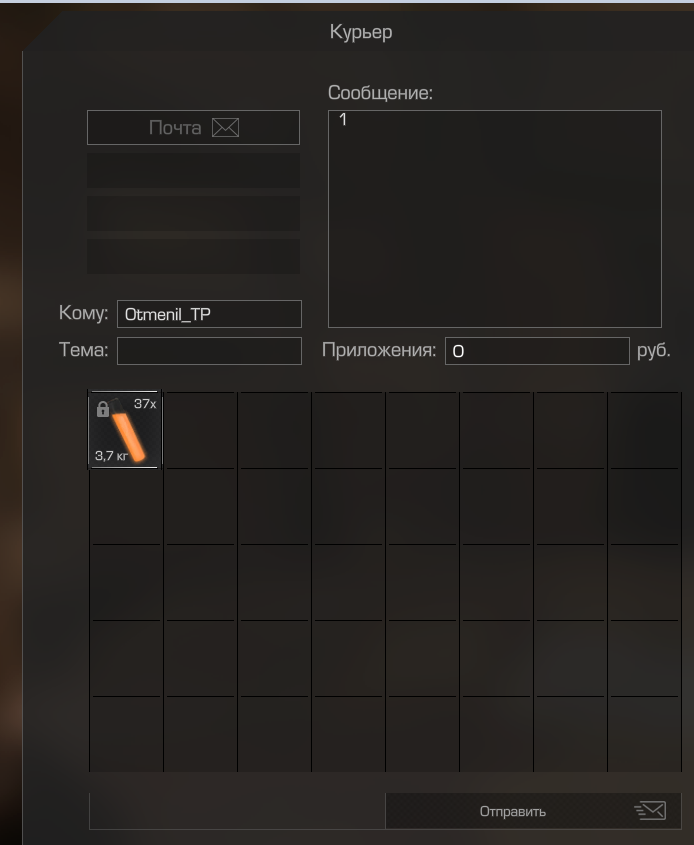Viewport: 694px width, 845px height.
Task: Select the first blank slot under Почта
Action: (193, 170)
